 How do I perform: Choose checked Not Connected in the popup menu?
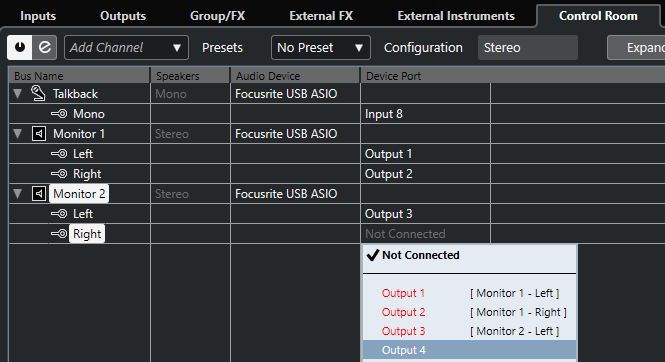469,255
